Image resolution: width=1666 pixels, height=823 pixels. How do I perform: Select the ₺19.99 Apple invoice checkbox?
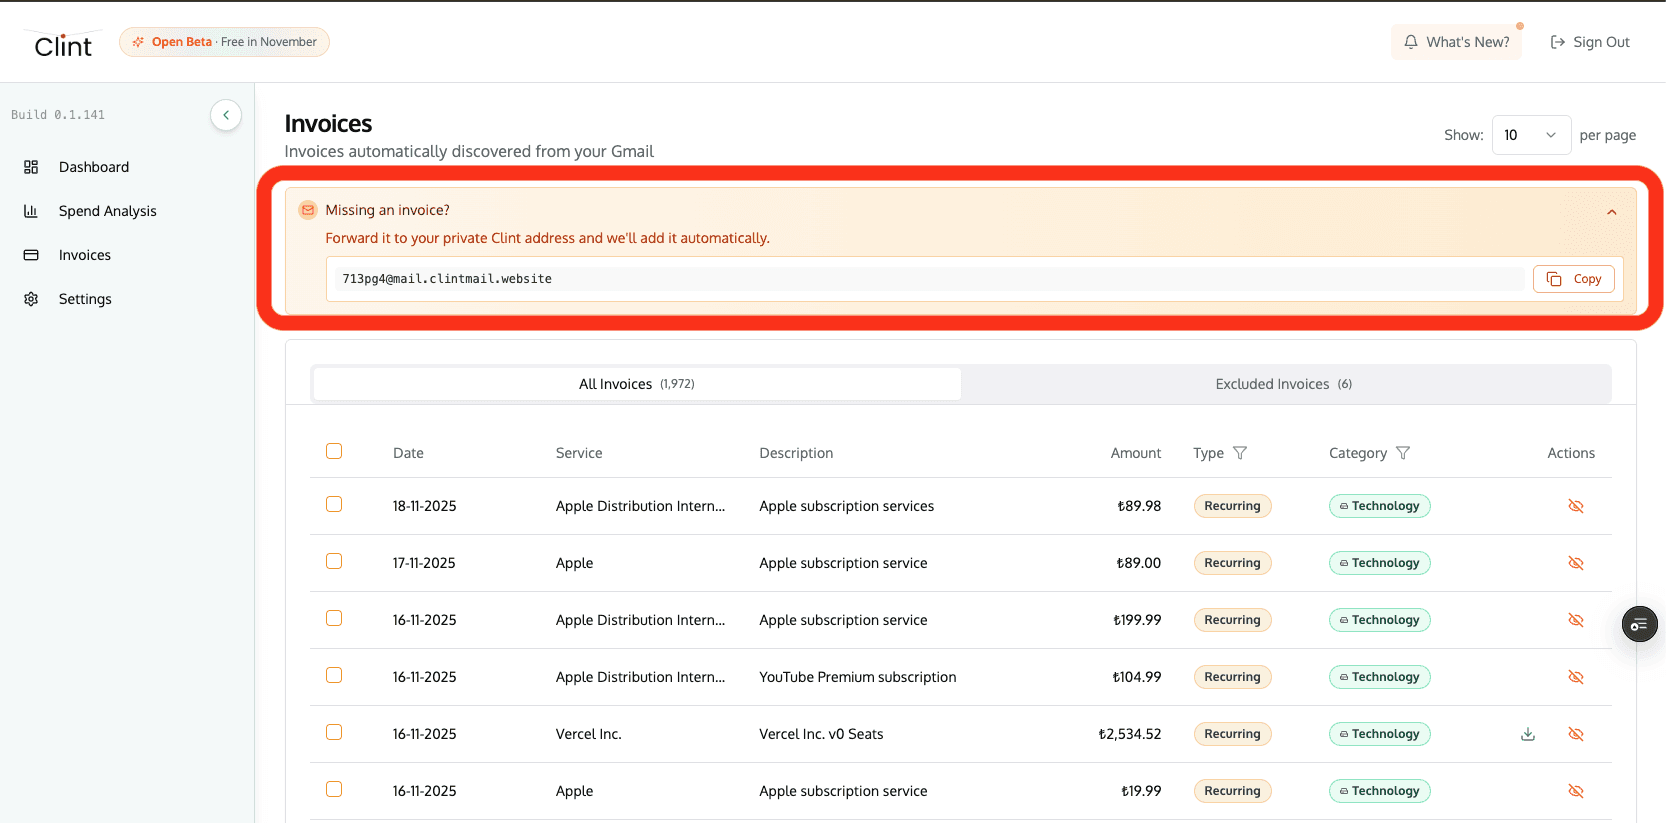pyautogui.click(x=334, y=789)
